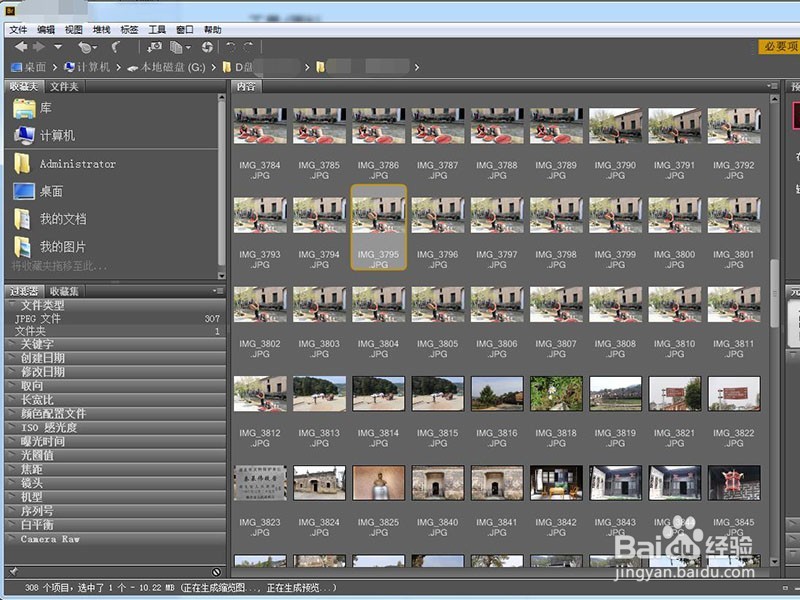
Task: Open the filter panel options menu
Action: 218,291
